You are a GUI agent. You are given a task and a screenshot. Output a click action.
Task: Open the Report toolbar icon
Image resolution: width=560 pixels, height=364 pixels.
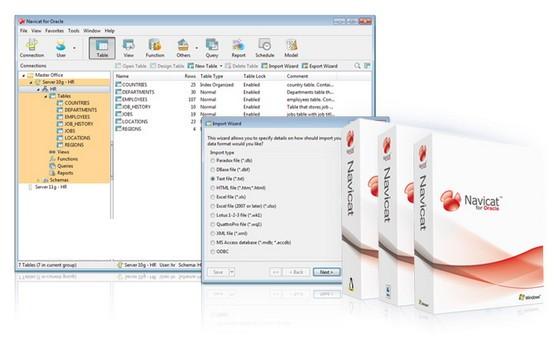click(x=238, y=48)
